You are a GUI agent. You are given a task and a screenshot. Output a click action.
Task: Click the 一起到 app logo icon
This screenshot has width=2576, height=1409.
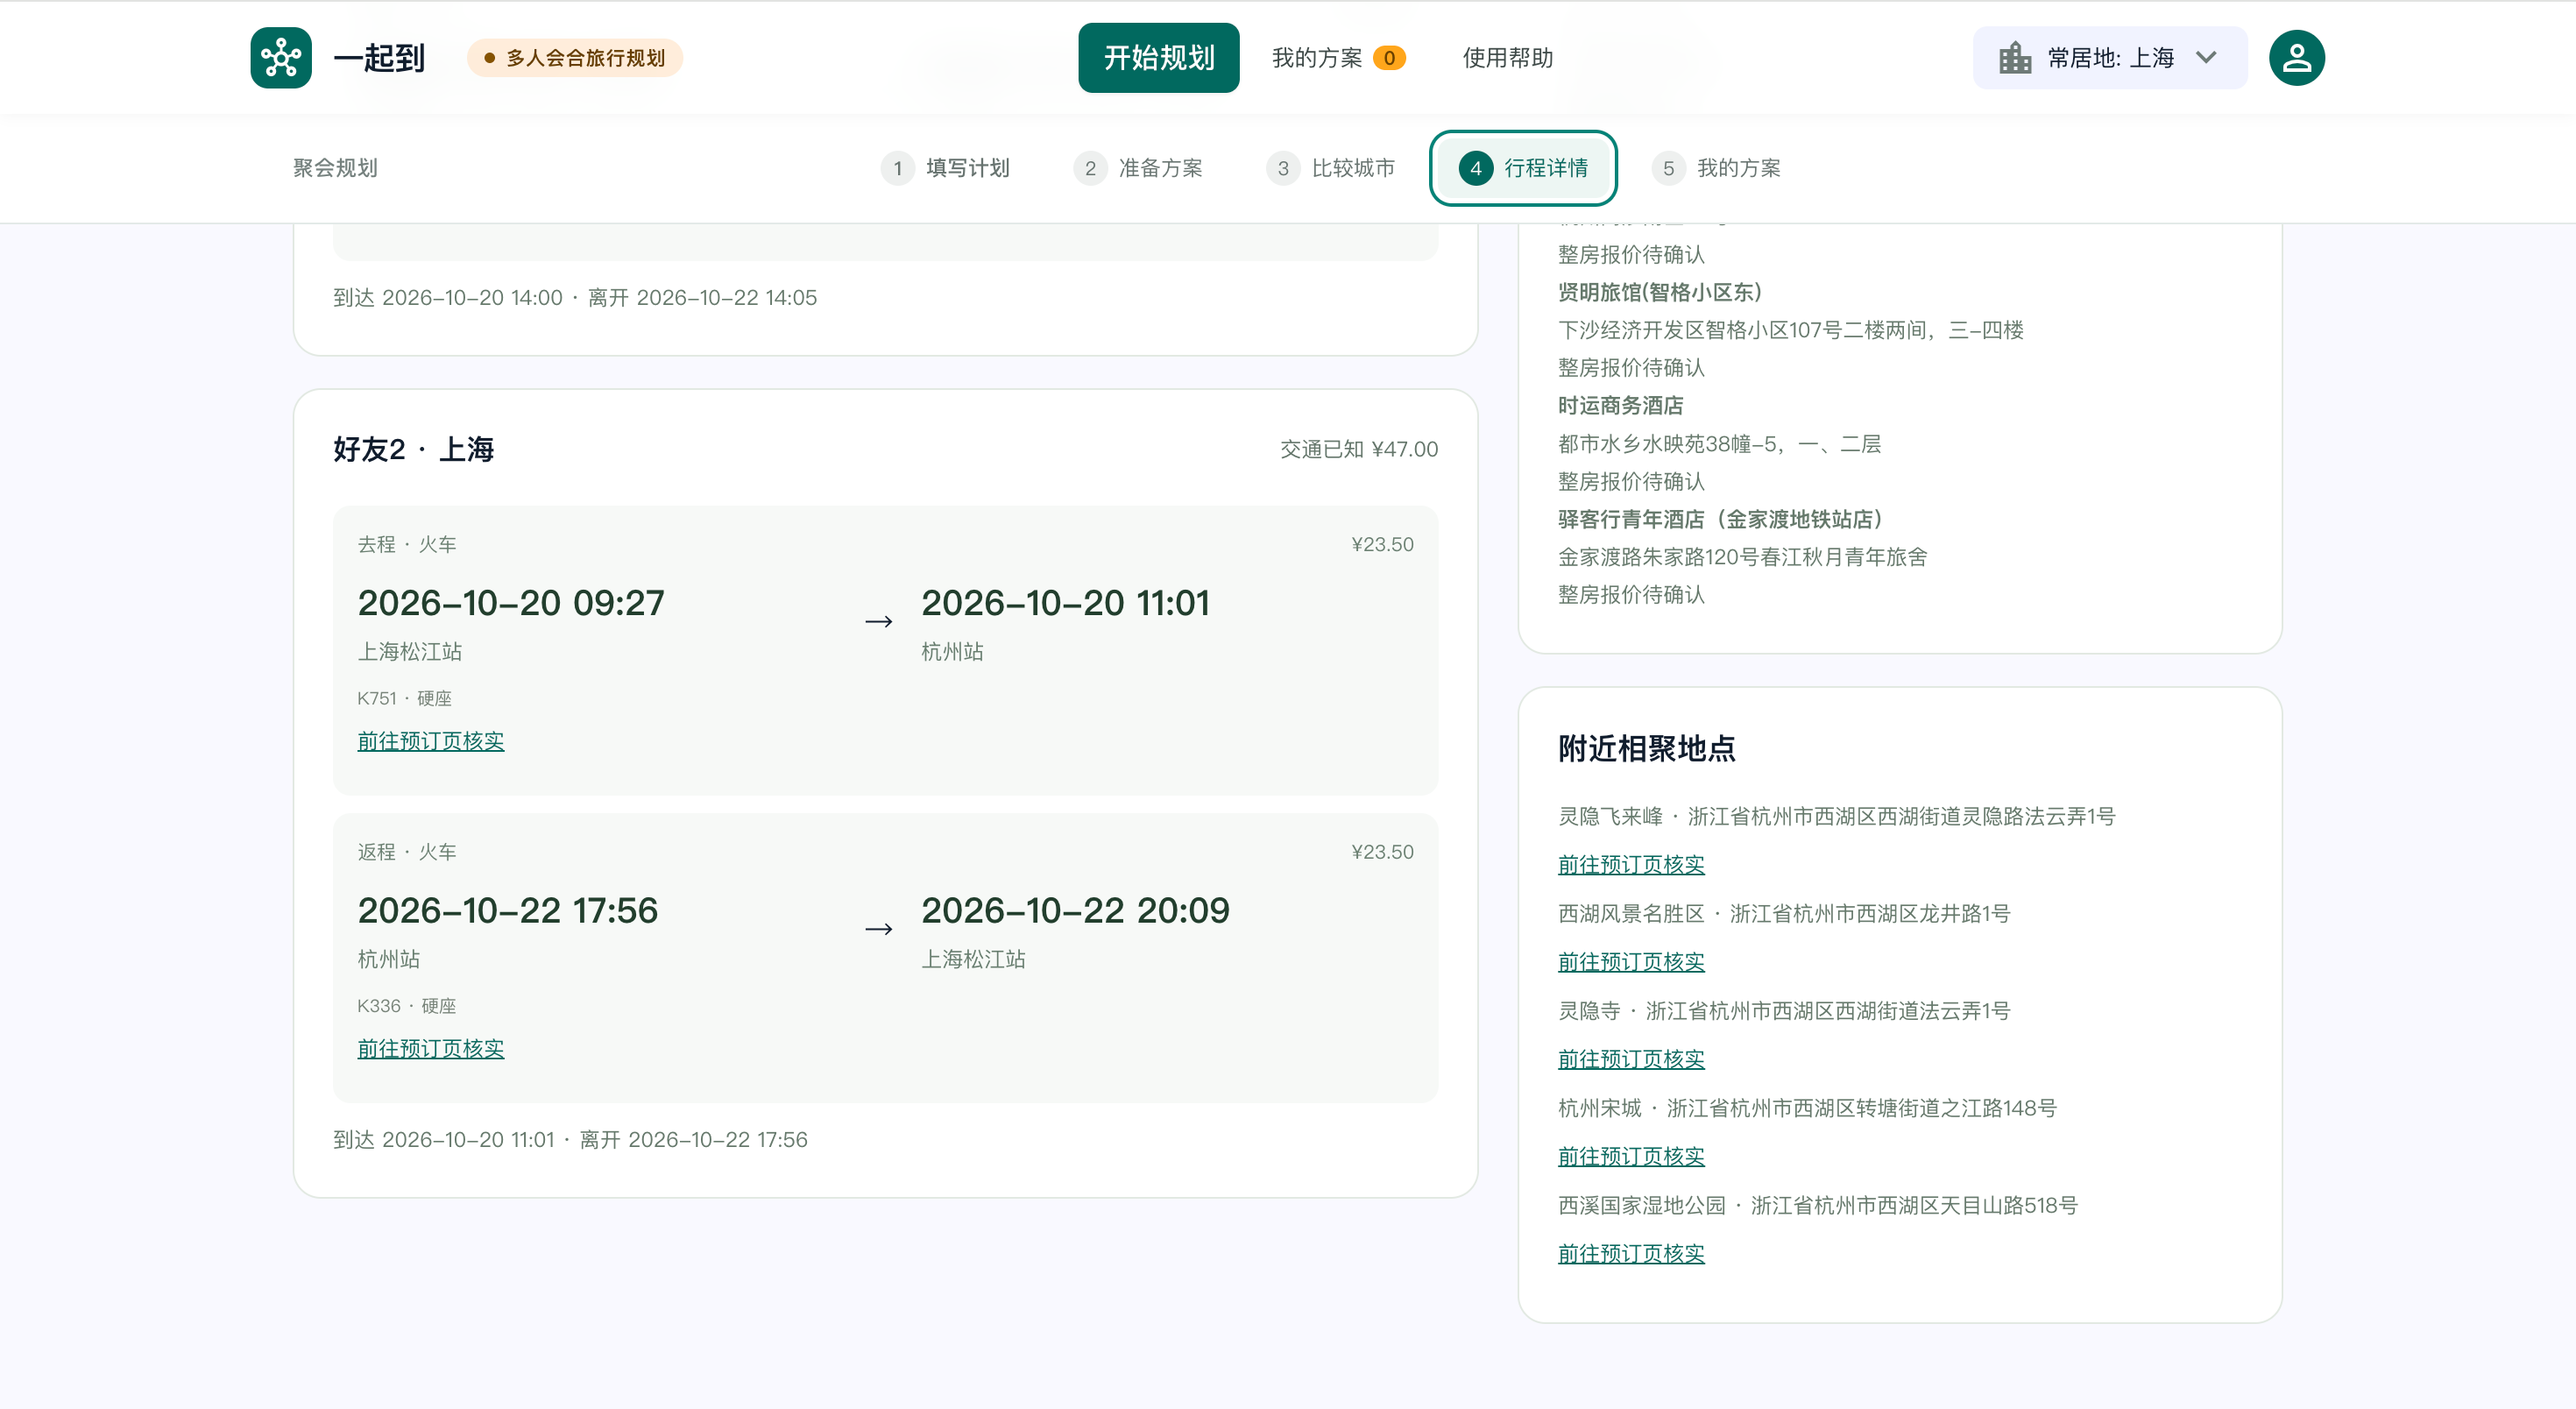pos(281,58)
